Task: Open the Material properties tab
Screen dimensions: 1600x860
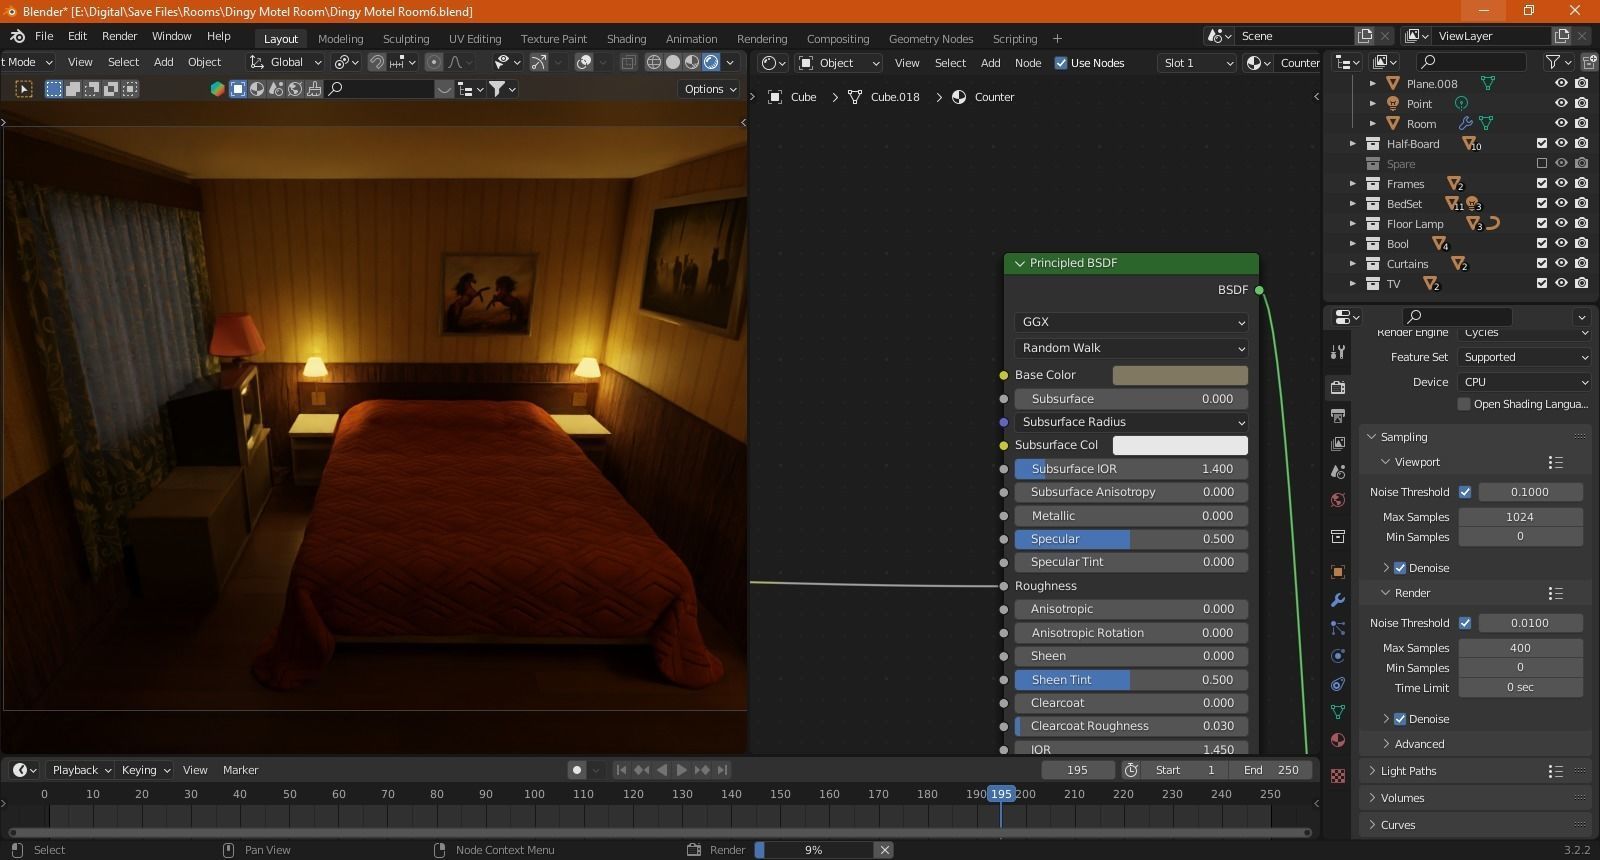Action: pos(1338,740)
